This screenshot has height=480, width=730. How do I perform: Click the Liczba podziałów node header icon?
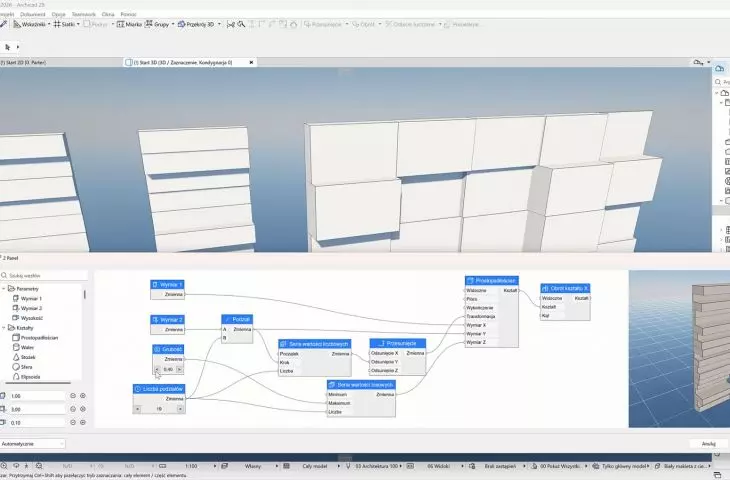tap(138, 389)
